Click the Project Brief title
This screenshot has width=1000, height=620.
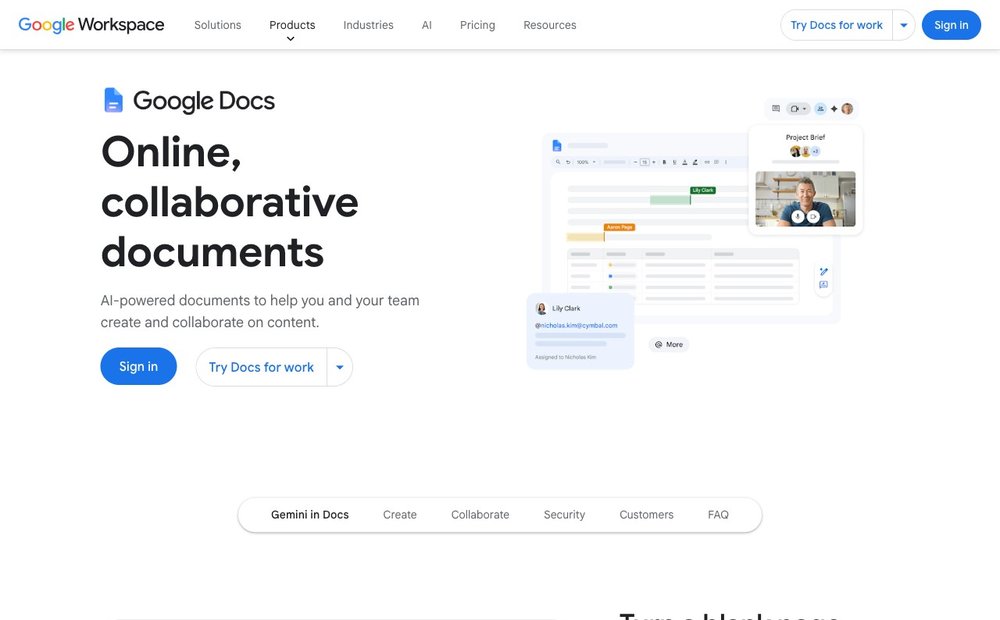coord(805,137)
